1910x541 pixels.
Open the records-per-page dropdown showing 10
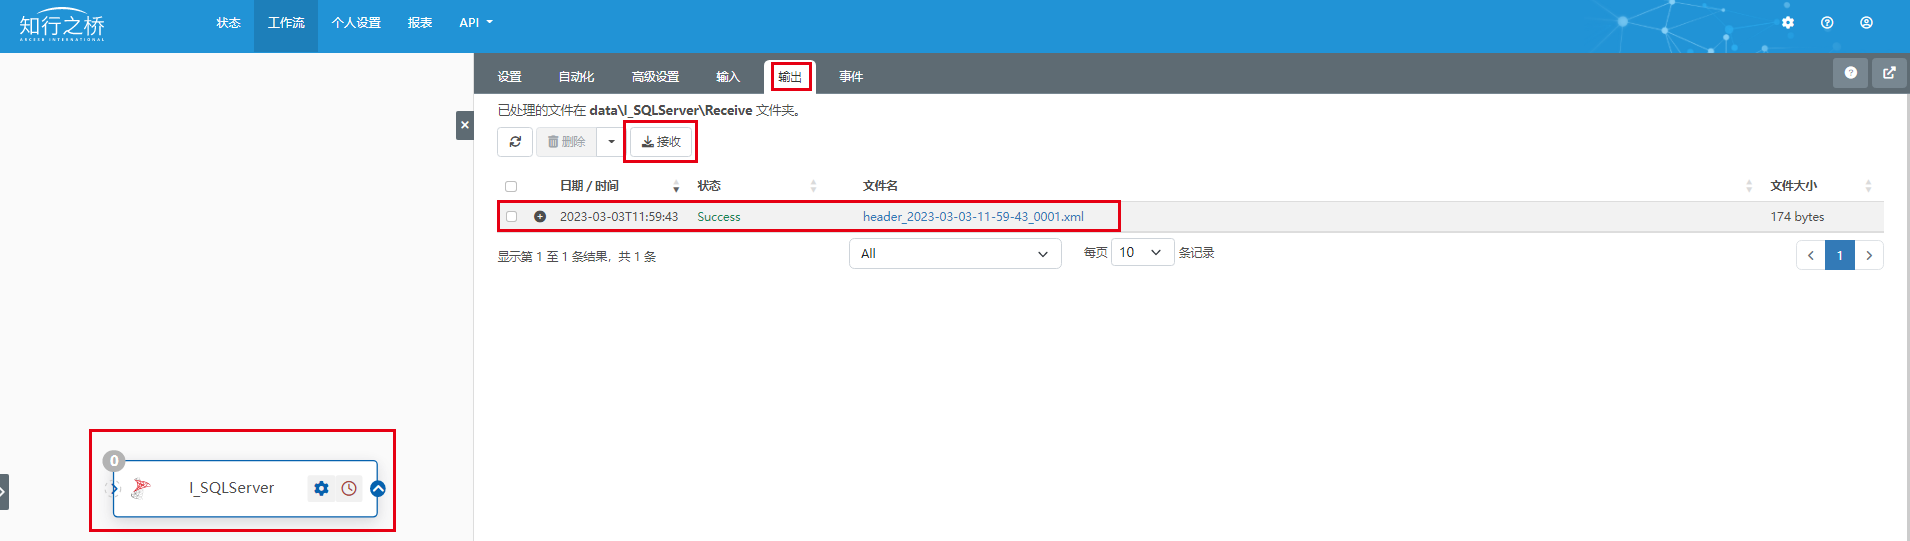[1142, 252]
